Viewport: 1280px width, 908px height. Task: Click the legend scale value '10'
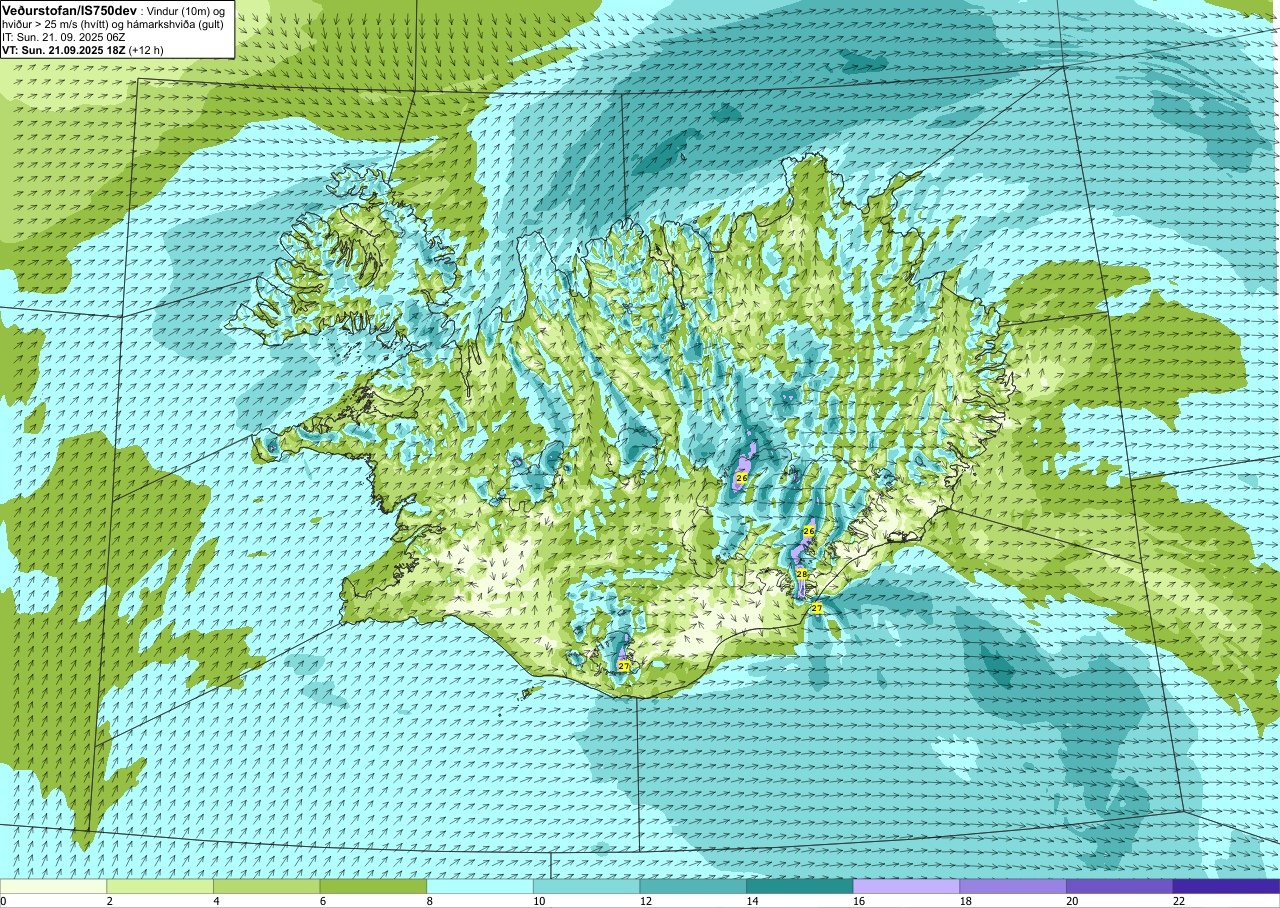click(538, 901)
